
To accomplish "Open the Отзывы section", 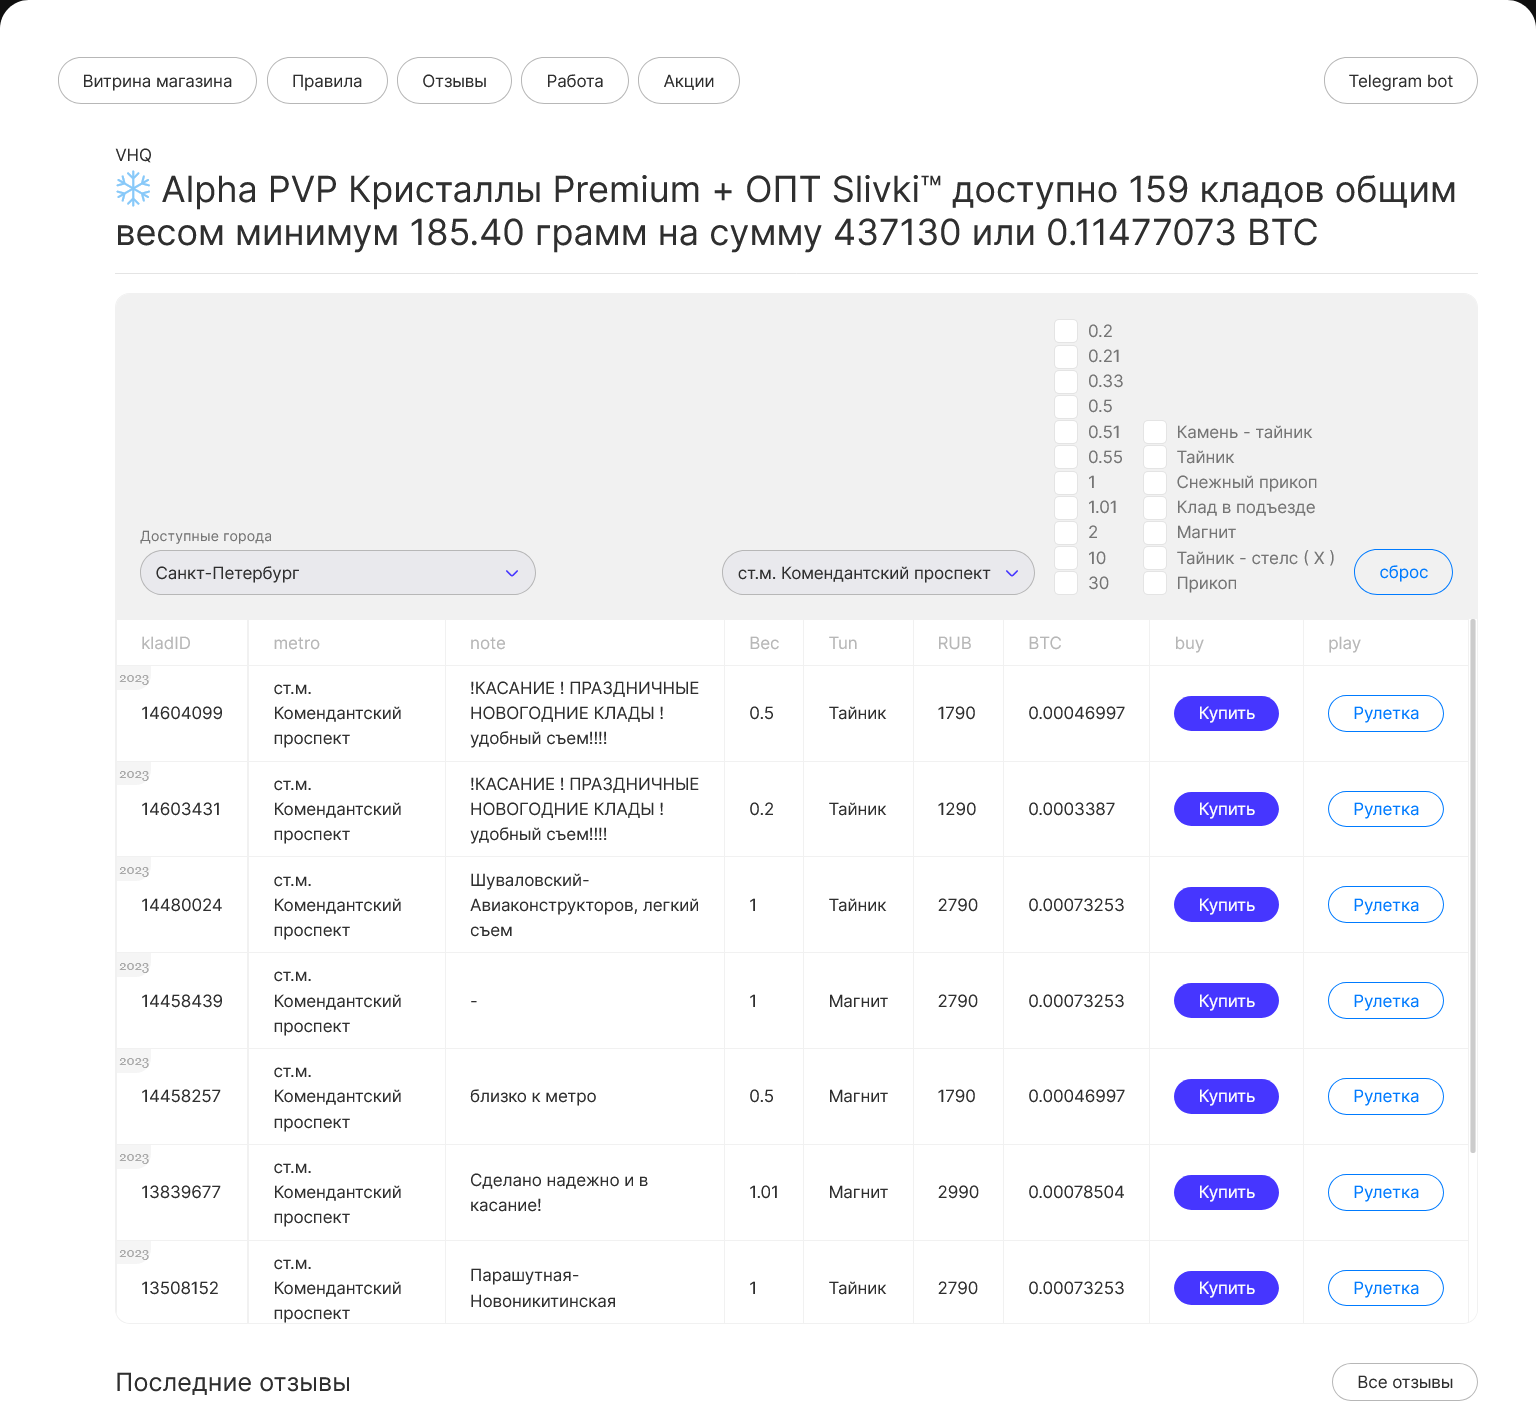I will coord(454,81).
